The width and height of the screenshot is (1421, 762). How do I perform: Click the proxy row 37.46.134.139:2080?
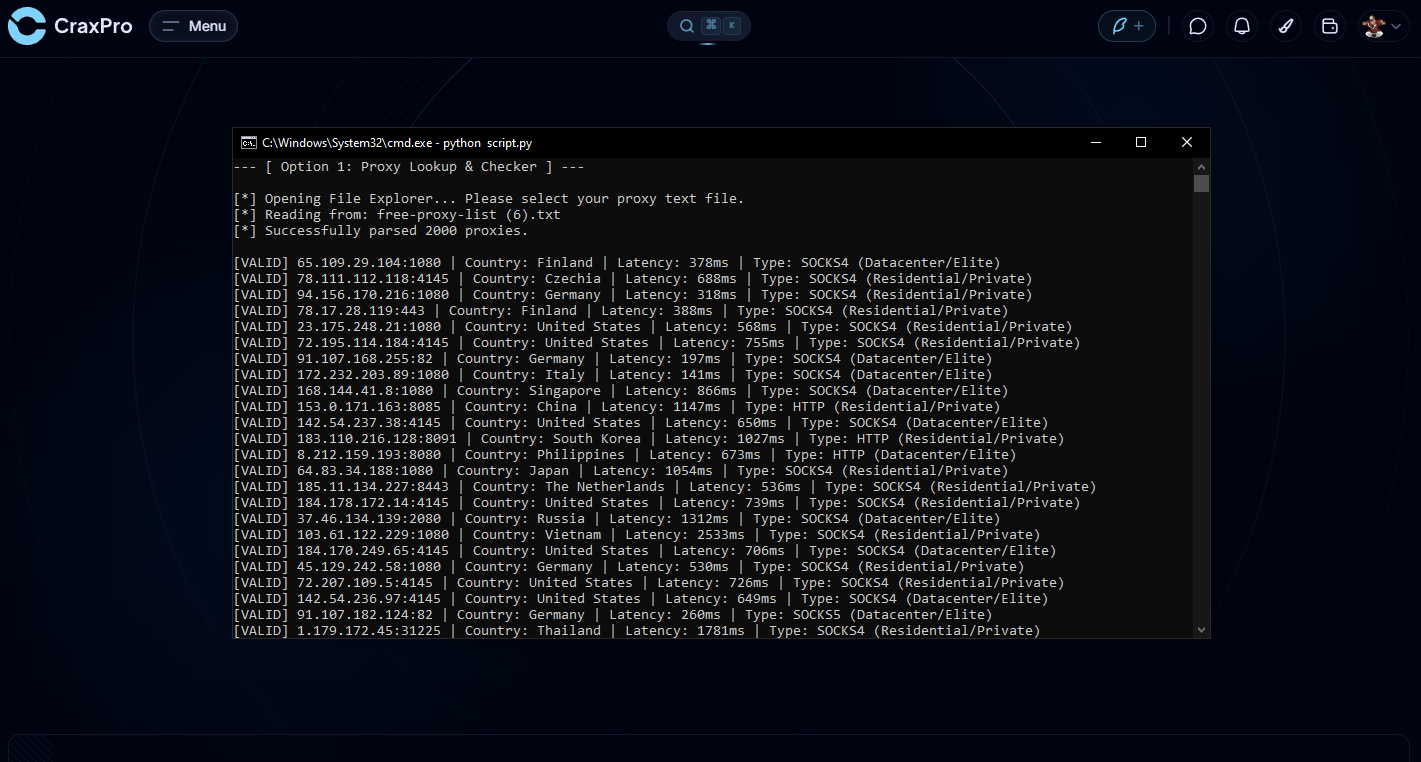point(617,519)
